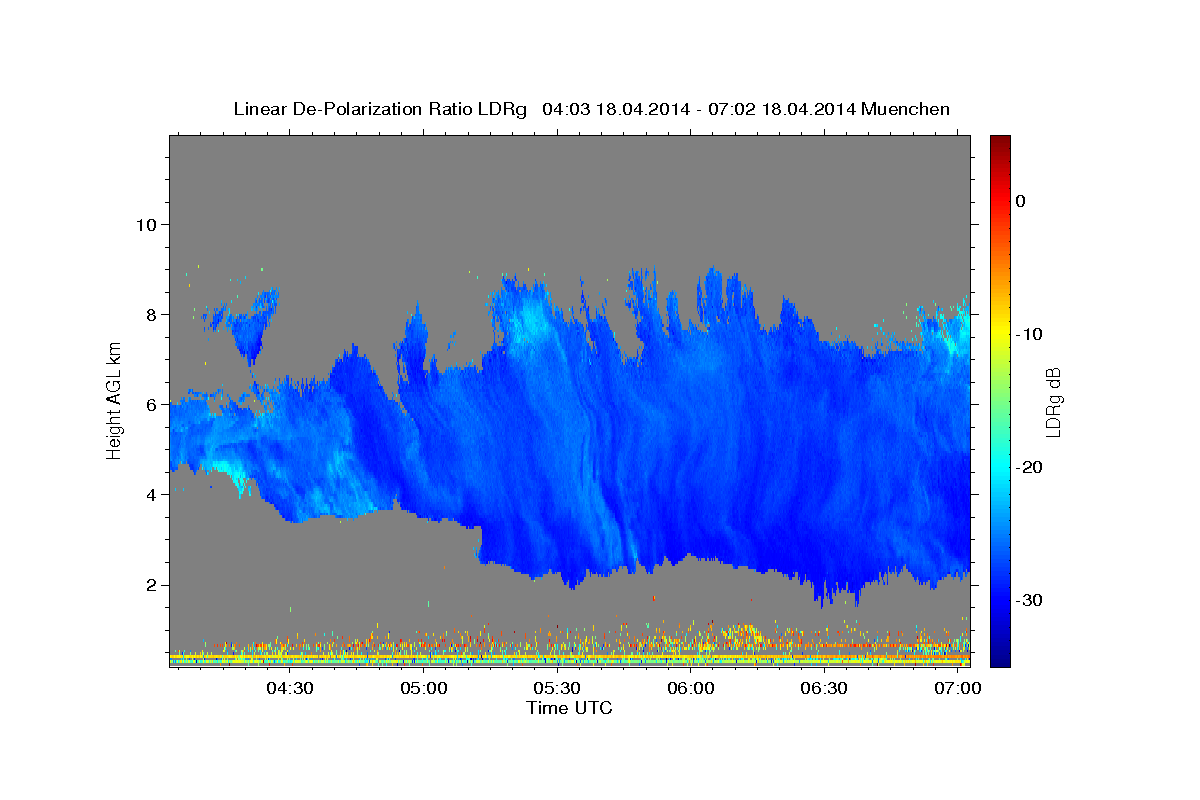This screenshot has height=800, width=1200.
Task: Click the colorbar tick label "-30"
Action: (x=1029, y=600)
